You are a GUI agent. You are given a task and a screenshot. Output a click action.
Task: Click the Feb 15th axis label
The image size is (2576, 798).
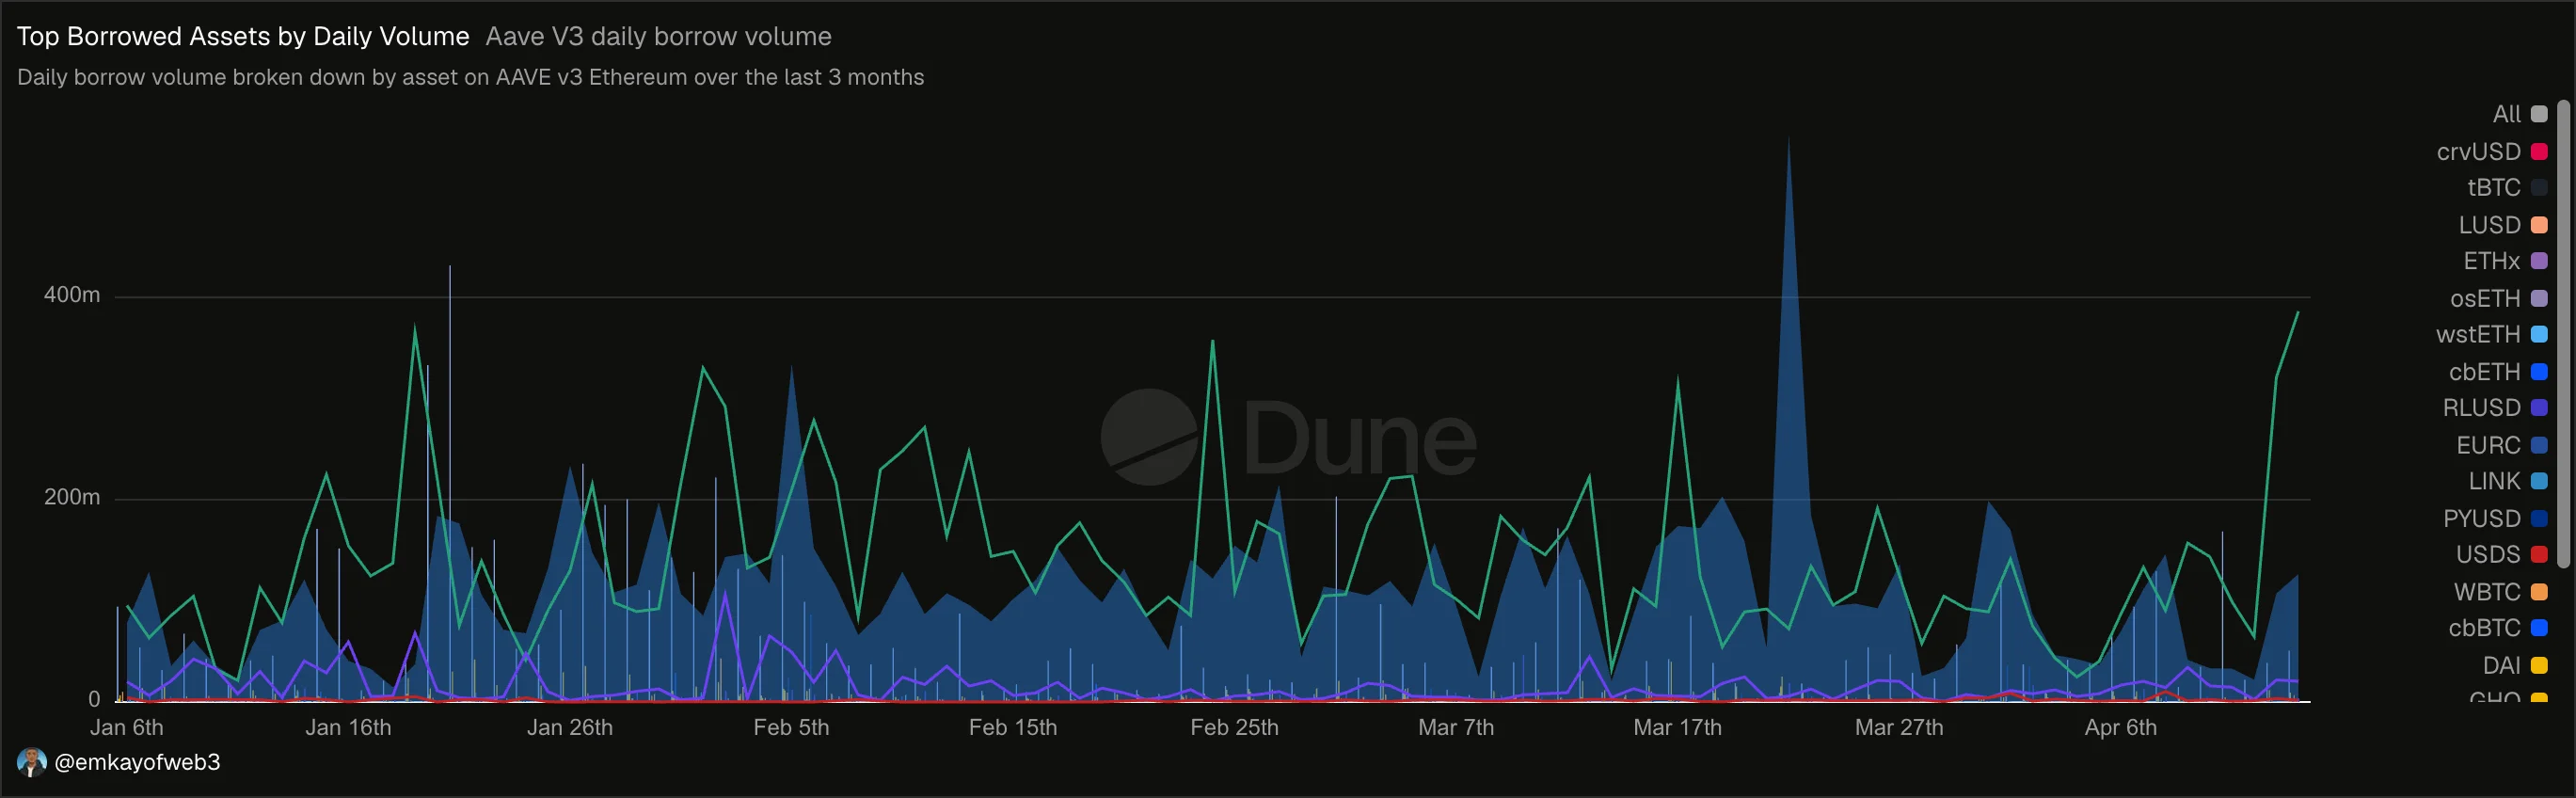click(x=1013, y=727)
